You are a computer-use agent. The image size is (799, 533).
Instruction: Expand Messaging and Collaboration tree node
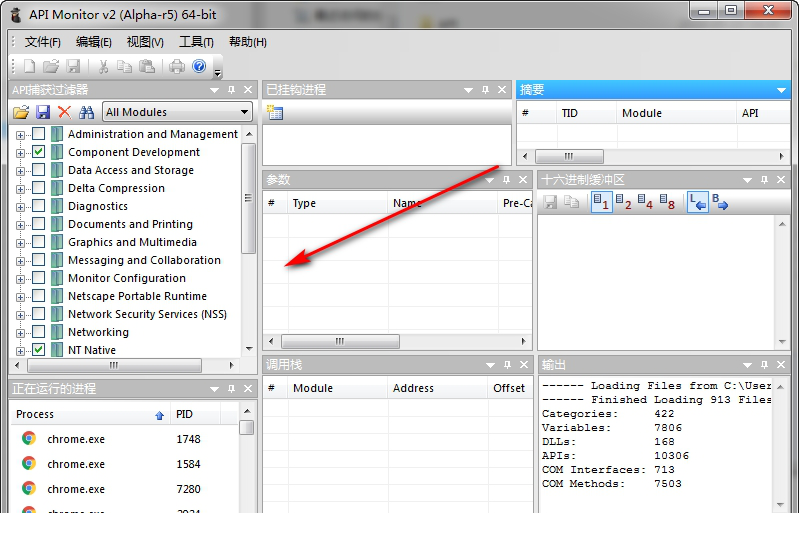click(20, 261)
